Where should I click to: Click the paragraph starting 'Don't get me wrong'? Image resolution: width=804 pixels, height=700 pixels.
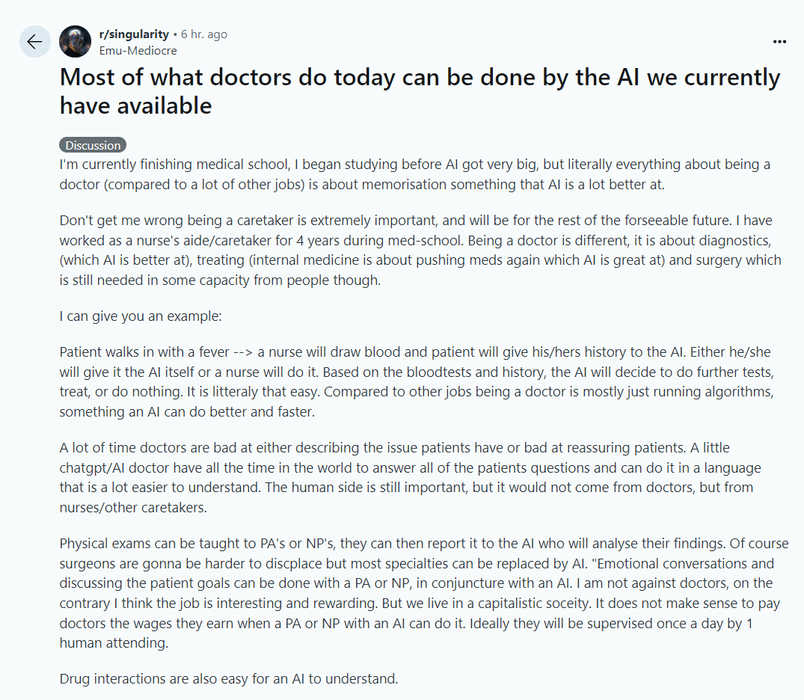400,251
